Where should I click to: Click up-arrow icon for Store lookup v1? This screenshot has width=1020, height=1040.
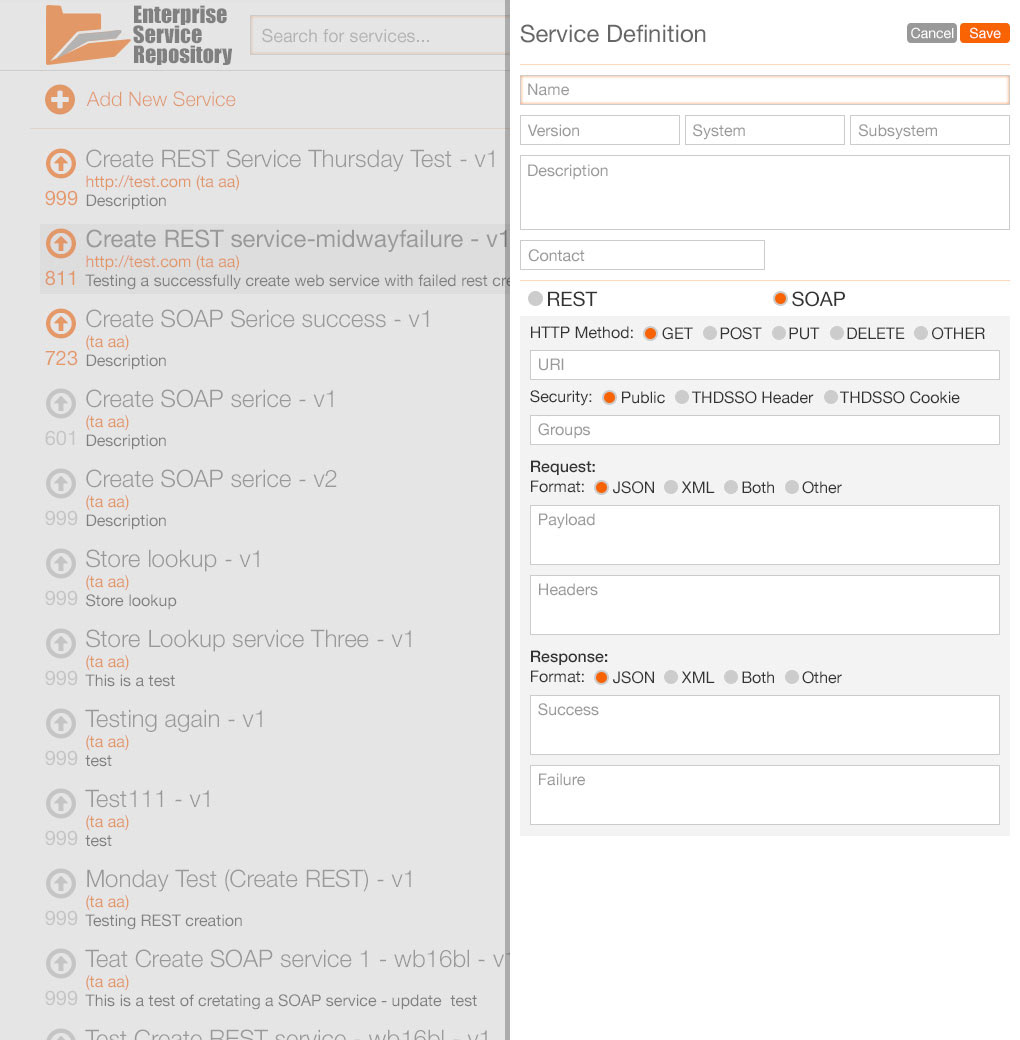tap(60, 564)
